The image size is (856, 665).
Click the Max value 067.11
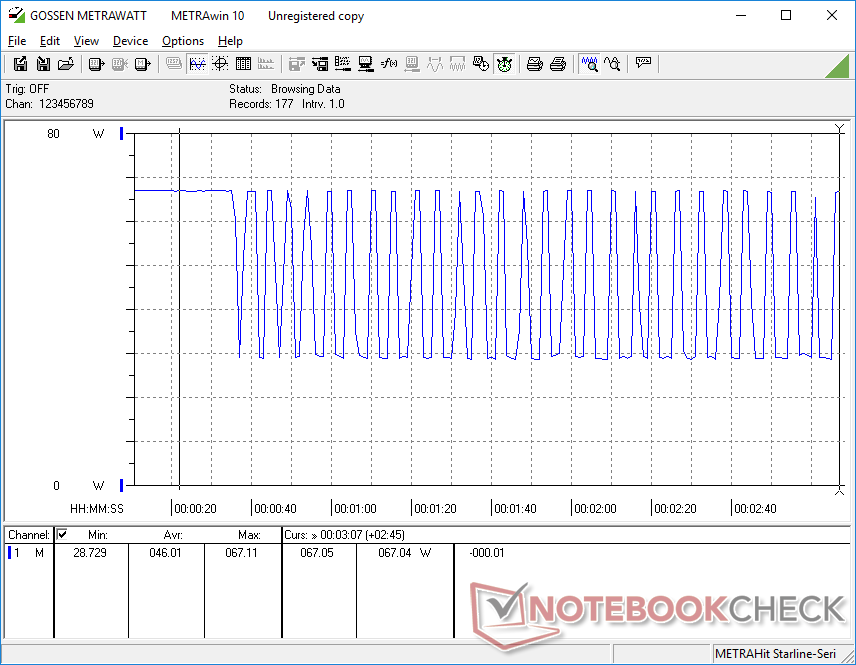coord(241,553)
